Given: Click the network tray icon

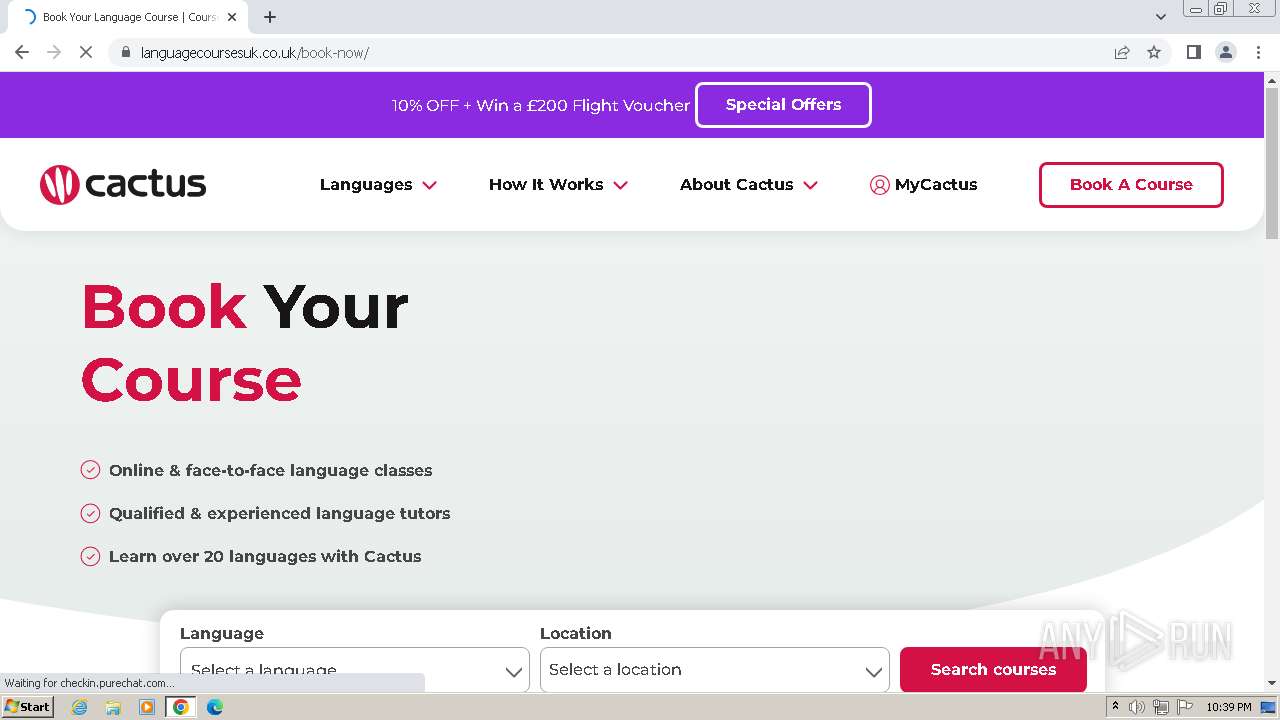Looking at the screenshot, I should click(1160, 707).
